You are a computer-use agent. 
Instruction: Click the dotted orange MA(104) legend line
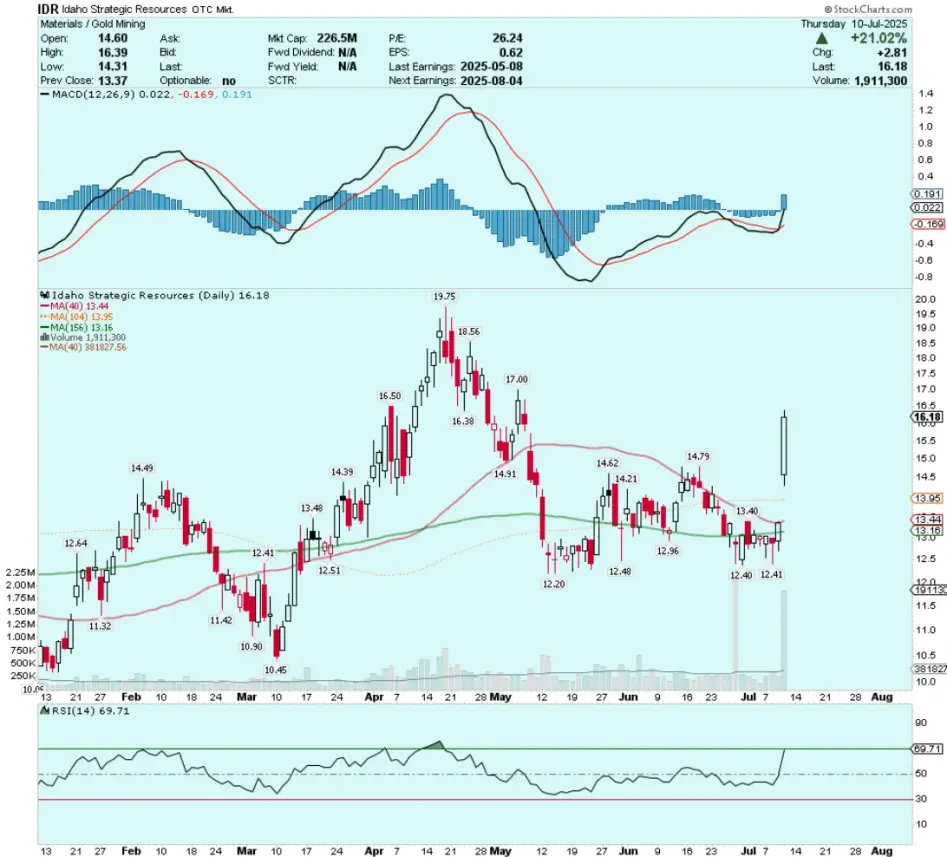45,316
